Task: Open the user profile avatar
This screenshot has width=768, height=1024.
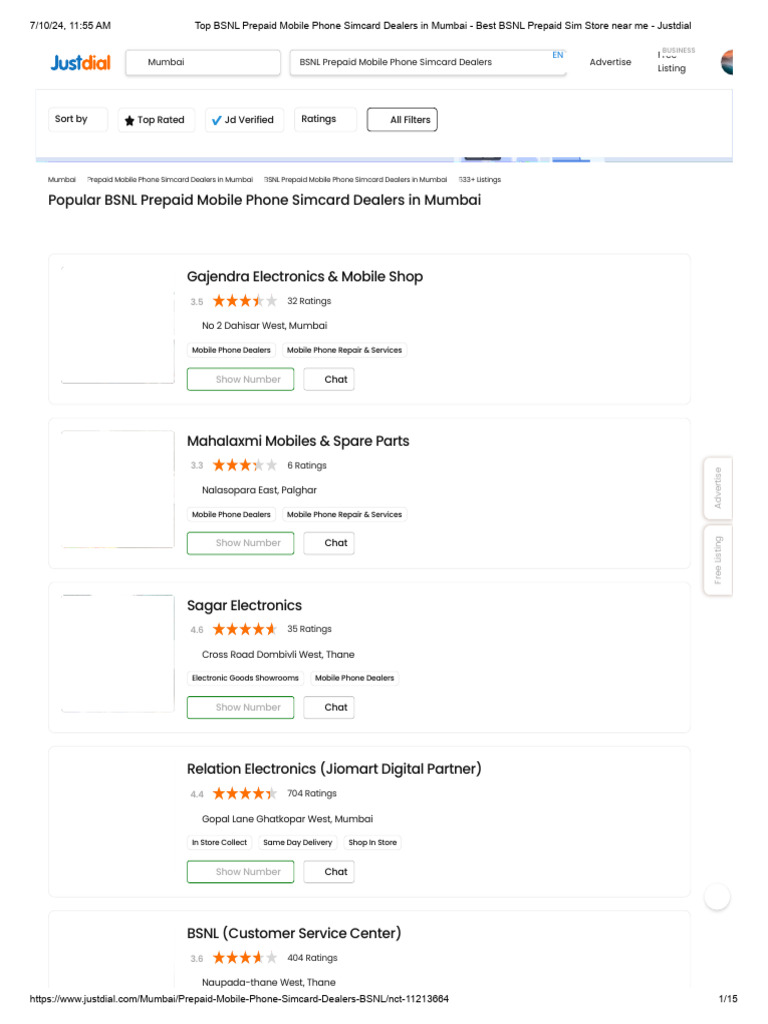Action: click(726, 62)
